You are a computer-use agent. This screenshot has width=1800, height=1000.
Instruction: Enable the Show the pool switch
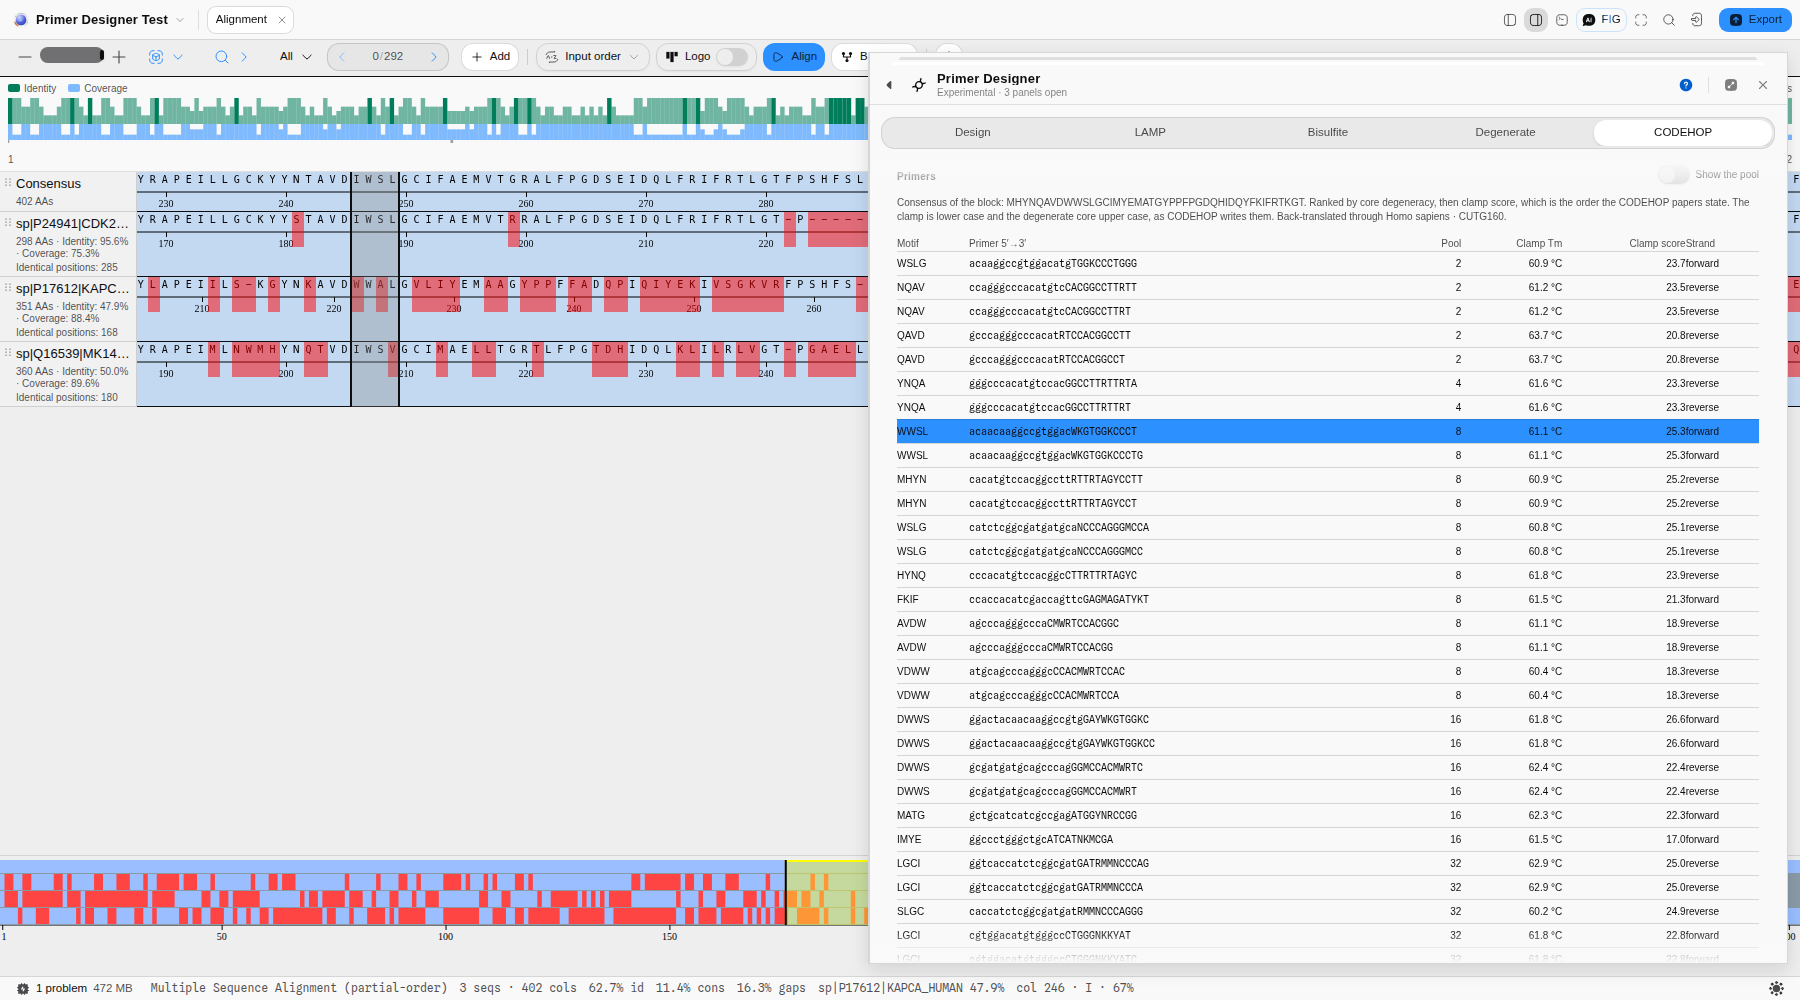coord(1673,175)
